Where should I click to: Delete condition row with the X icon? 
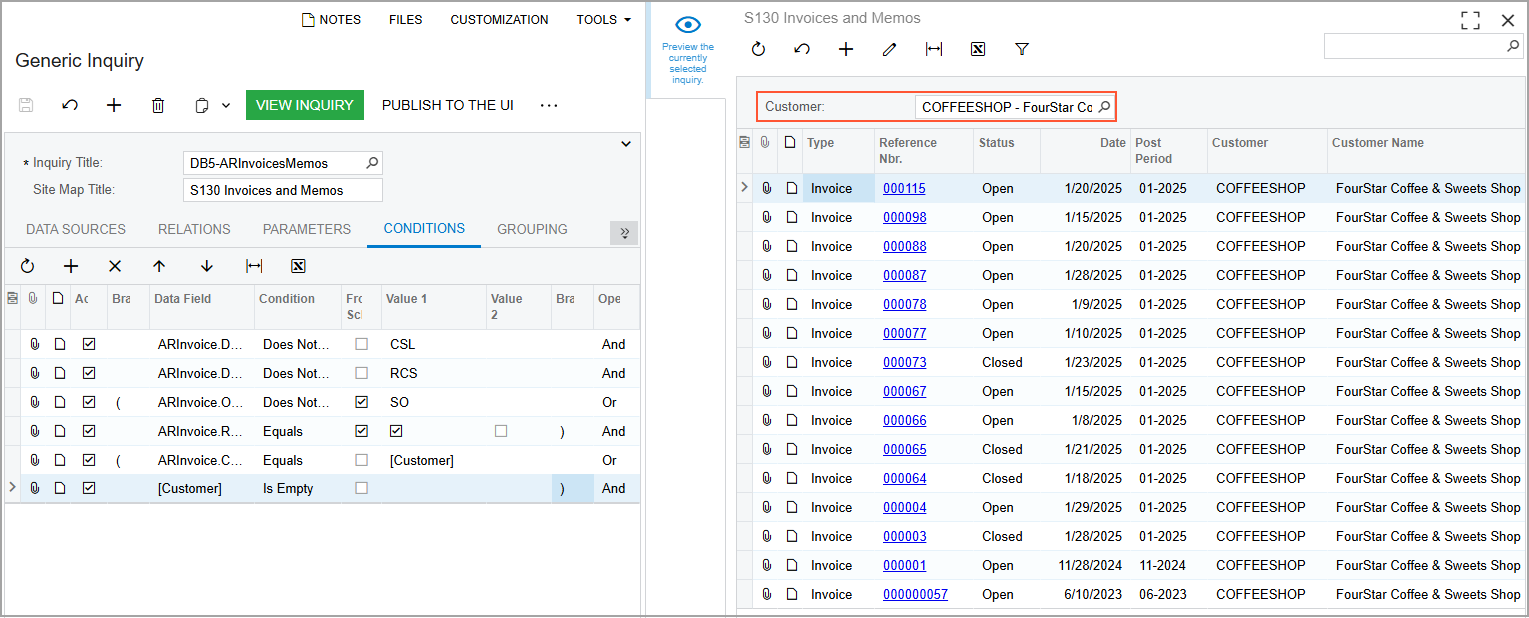click(x=115, y=266)
